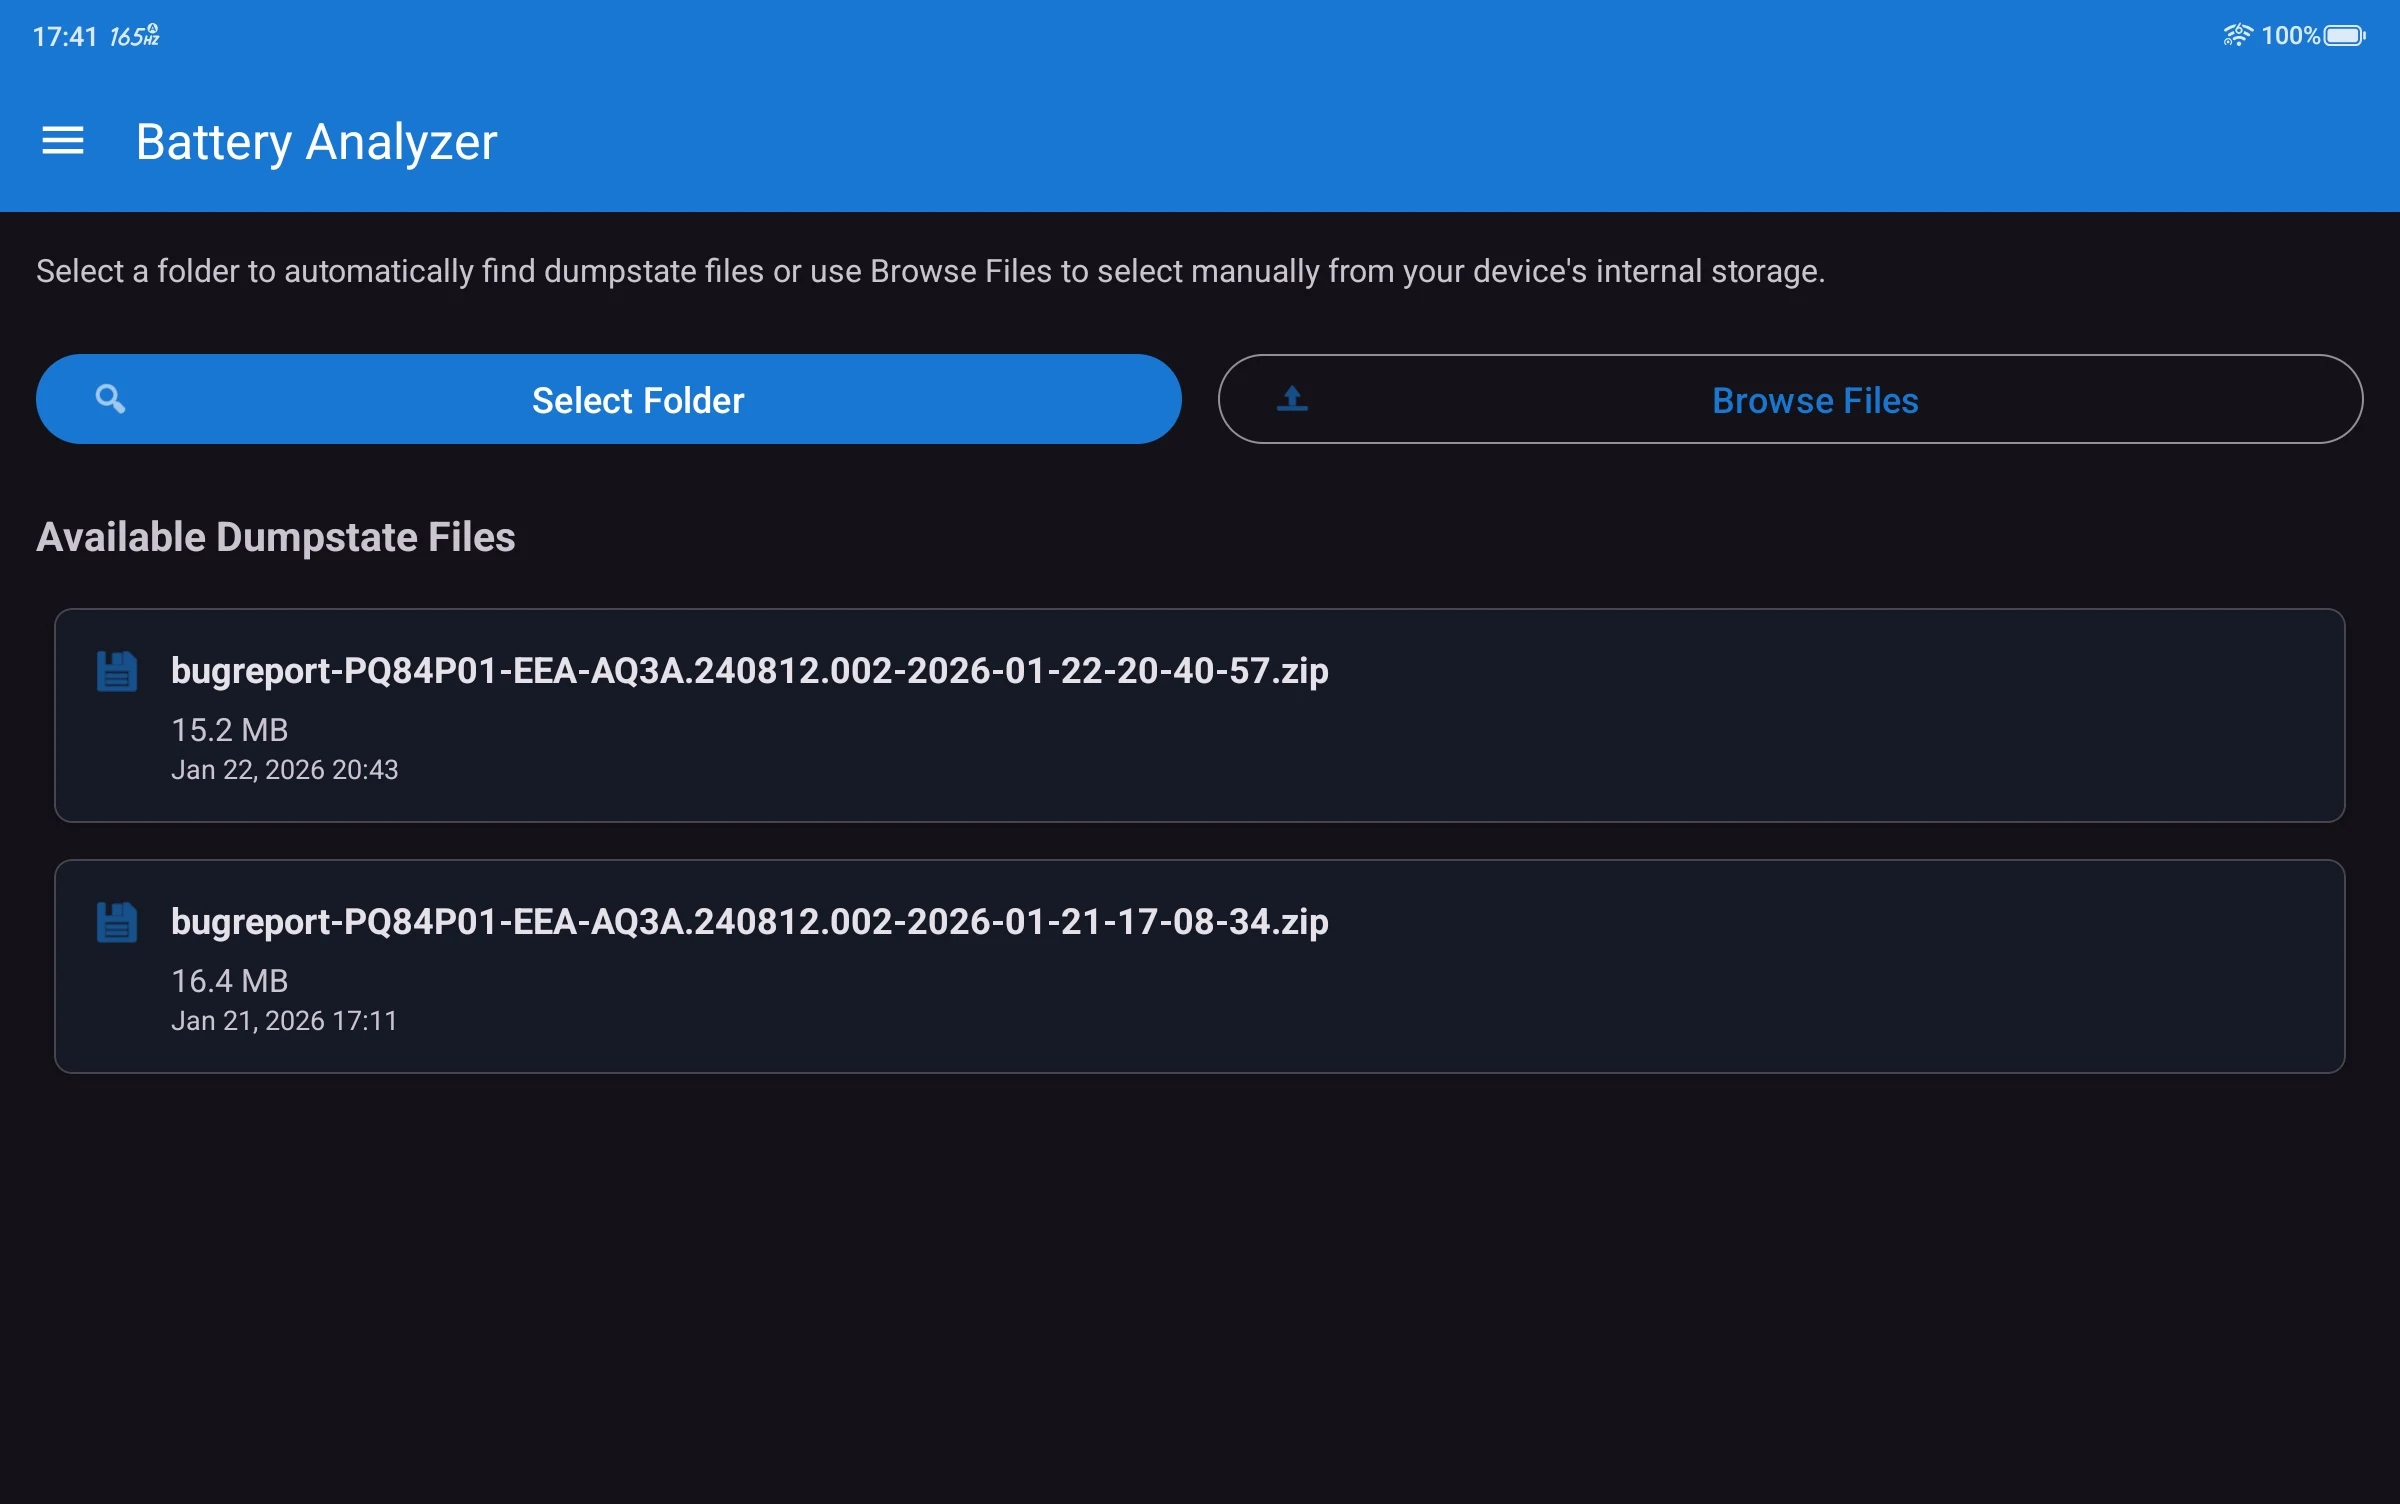This screenshot has width=2400, height=1504.
Task: Click the Available Dumpstate Files heading
Action: pyautogui.click(x=276, y=538)
